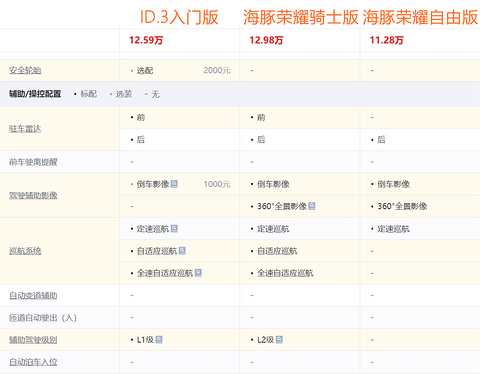Click the 海豚荣耀自由版 360°全景影像 entry
The width and height of the screenshot is (480, 374).
399,206
